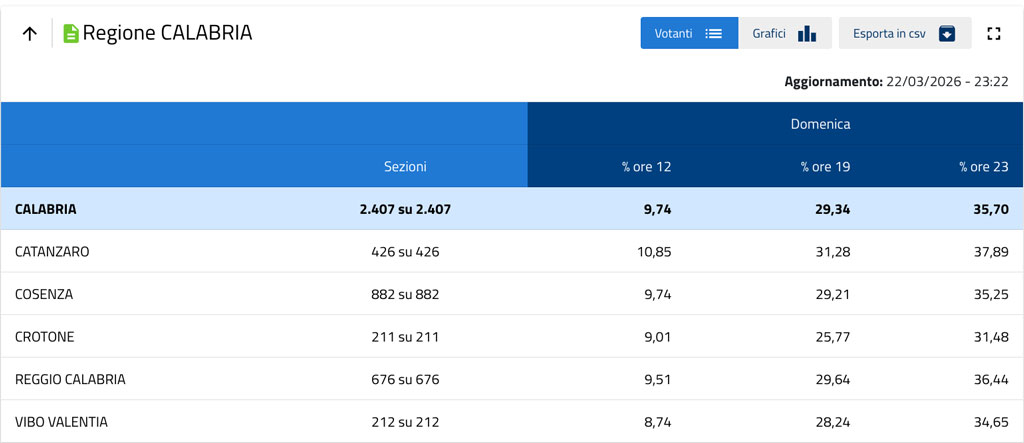The width and height of the screenshot is (1024, 443).
Task: Open the VIBO VALENTIA province row
Action: (61, 422)
